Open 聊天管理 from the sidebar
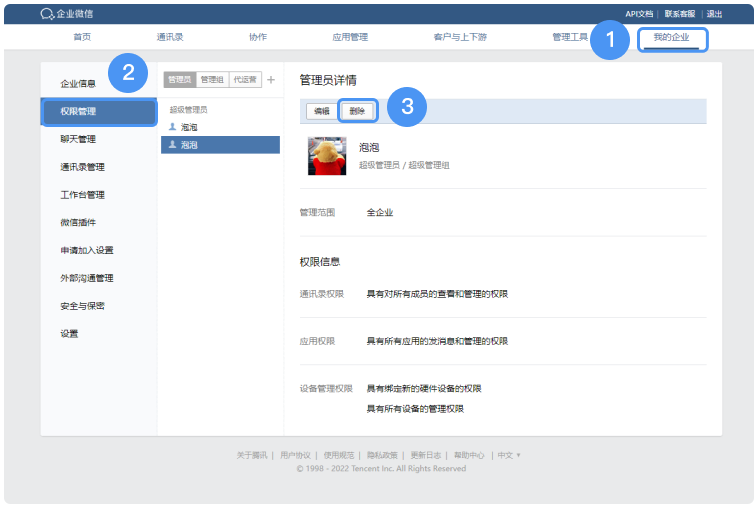 (x=78, y=139)
